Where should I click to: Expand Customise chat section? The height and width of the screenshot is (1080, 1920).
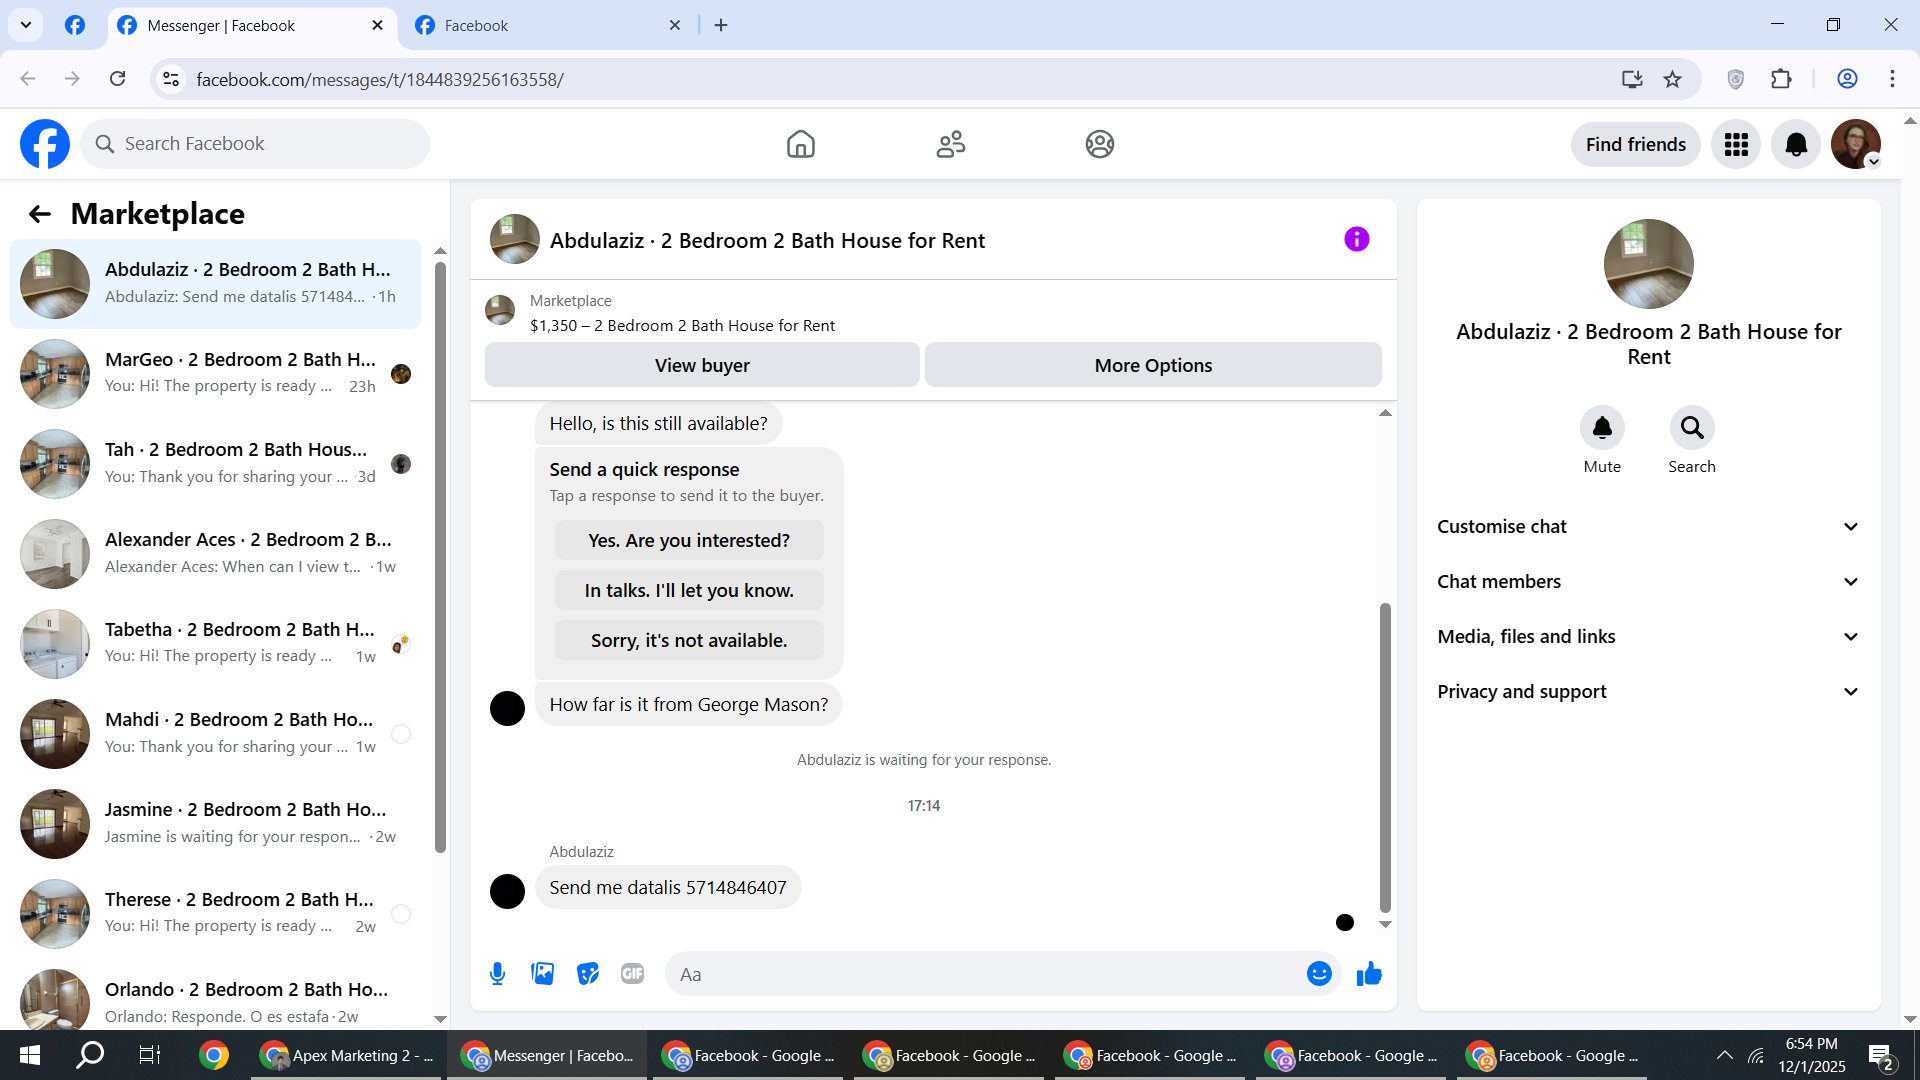point(1648,527)
